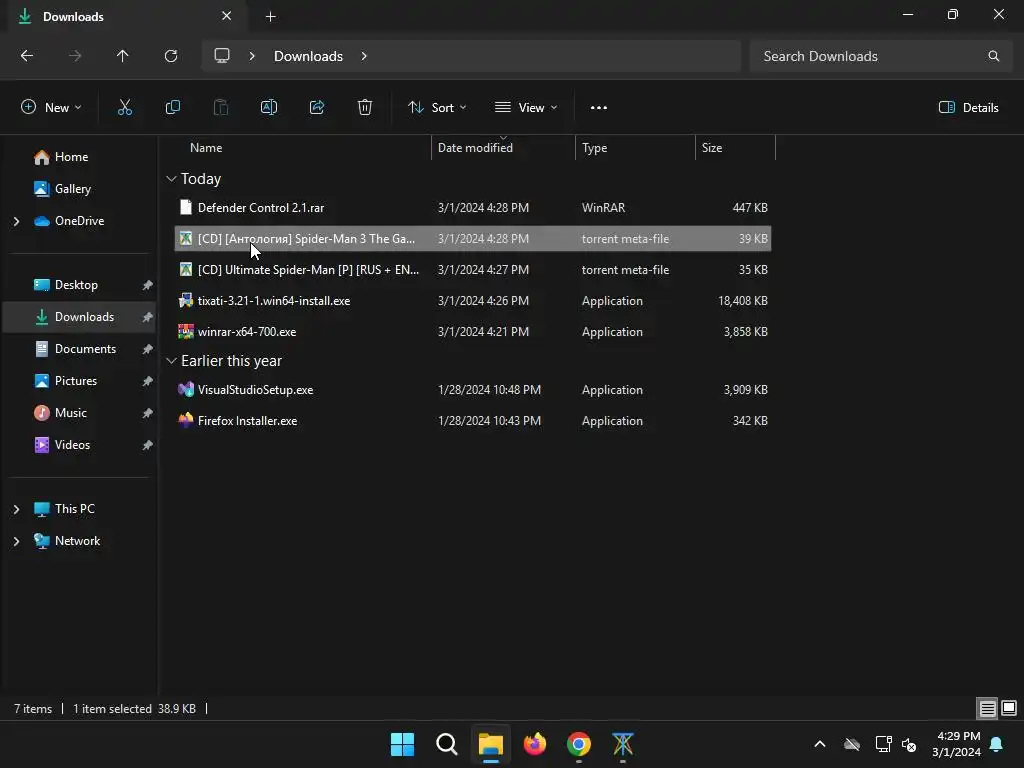Expand OneDrive in navigation pane
Viewport: 1024px width, 768px height.
(x=16, y=221)
